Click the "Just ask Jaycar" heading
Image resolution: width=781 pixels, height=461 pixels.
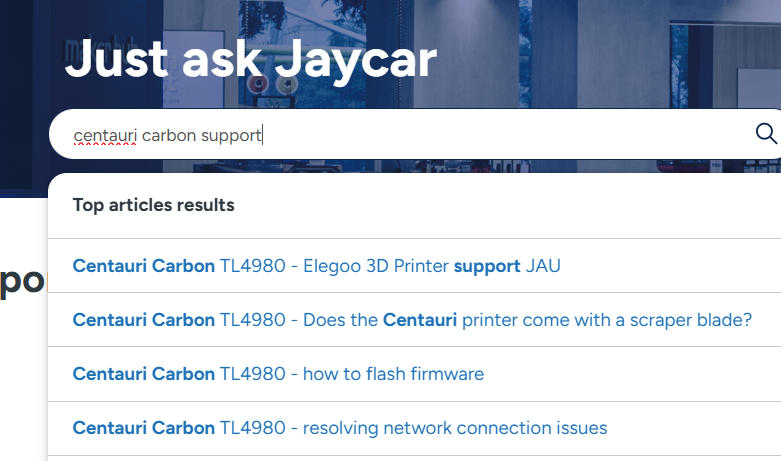pyautogui.click(x=250, y=60)
